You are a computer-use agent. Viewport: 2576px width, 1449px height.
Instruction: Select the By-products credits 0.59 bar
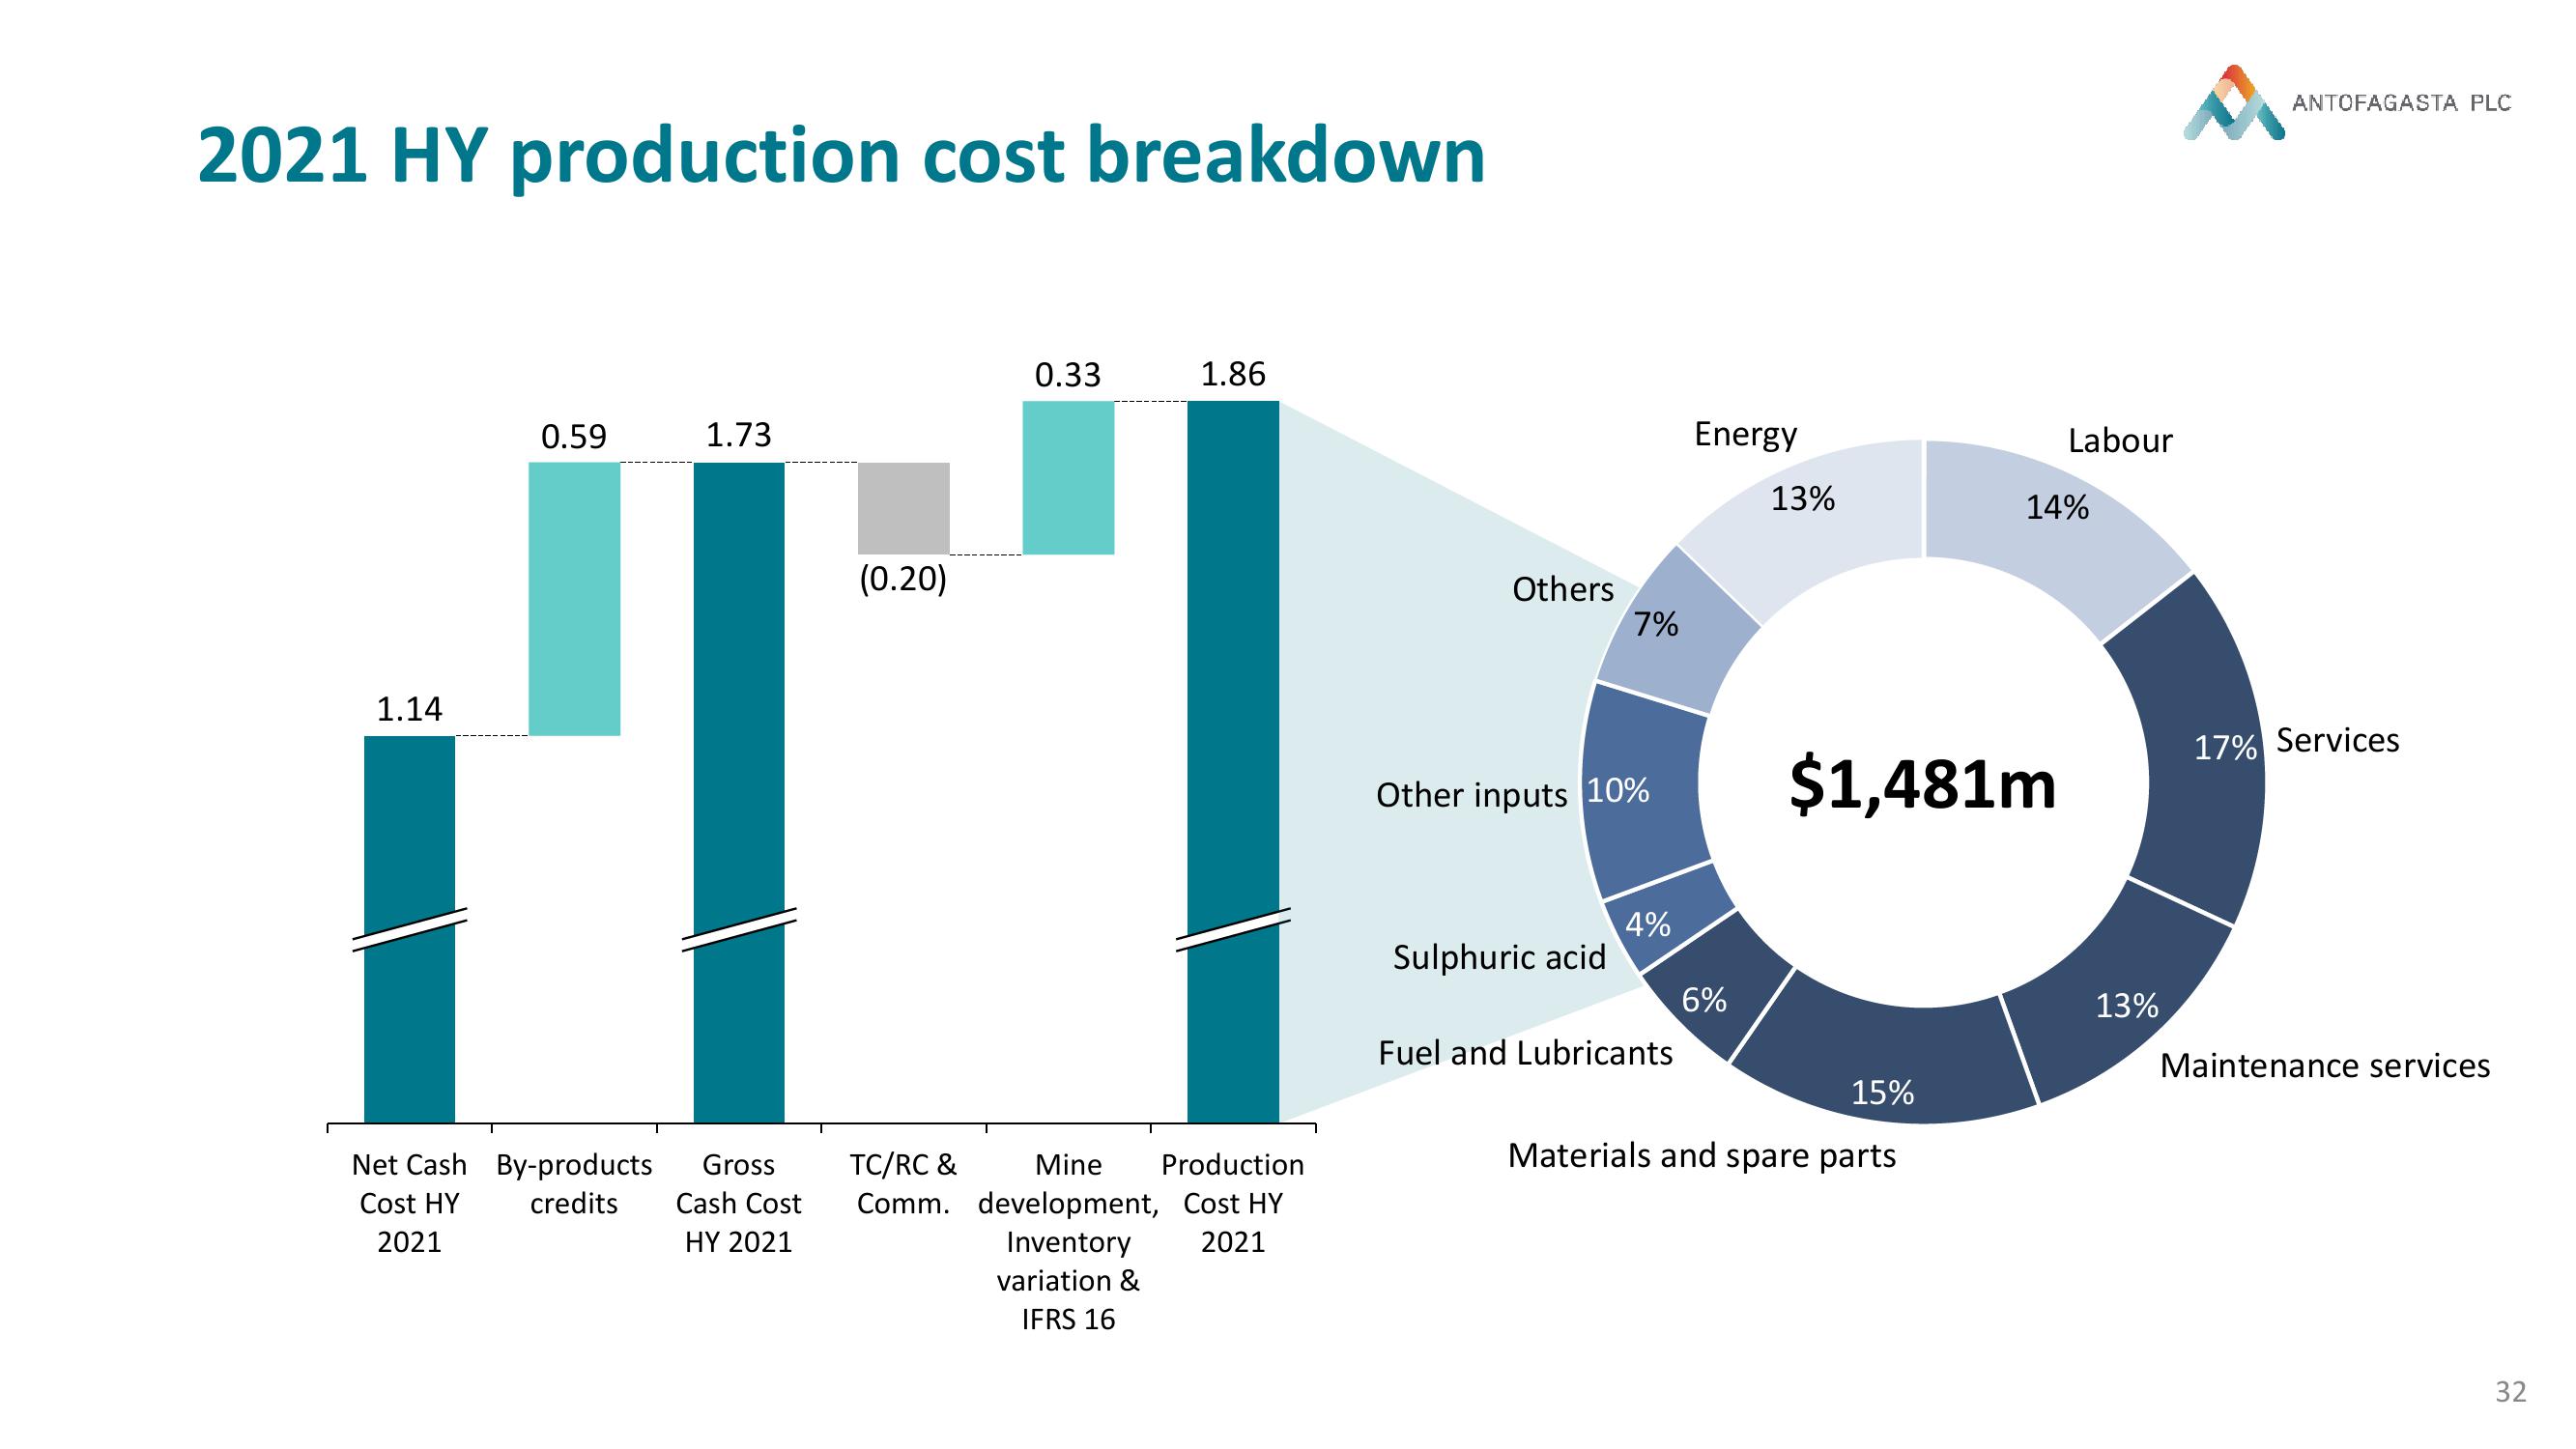coord(574,599)
